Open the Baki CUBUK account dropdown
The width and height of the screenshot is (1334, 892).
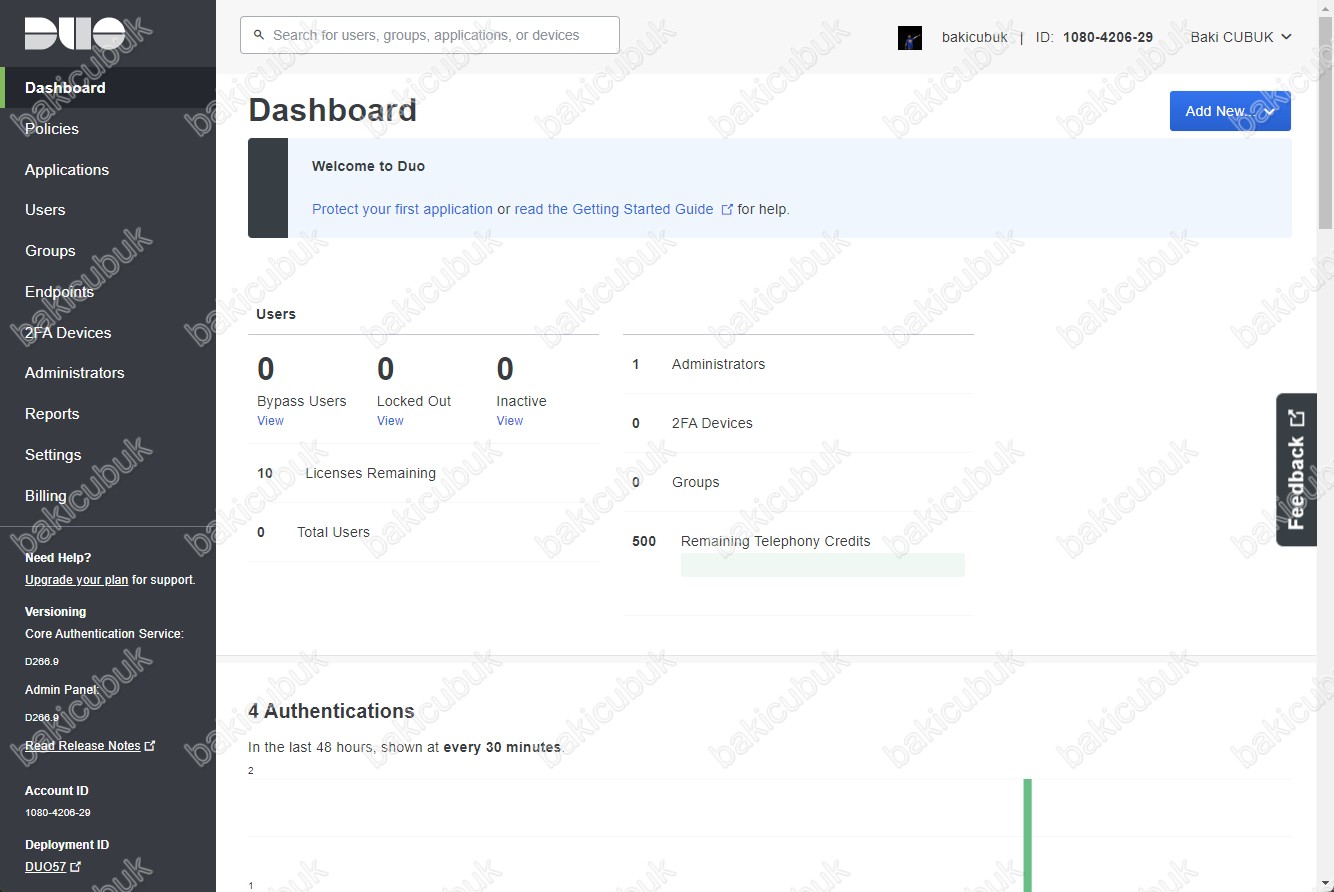[x=1241, y=37]
